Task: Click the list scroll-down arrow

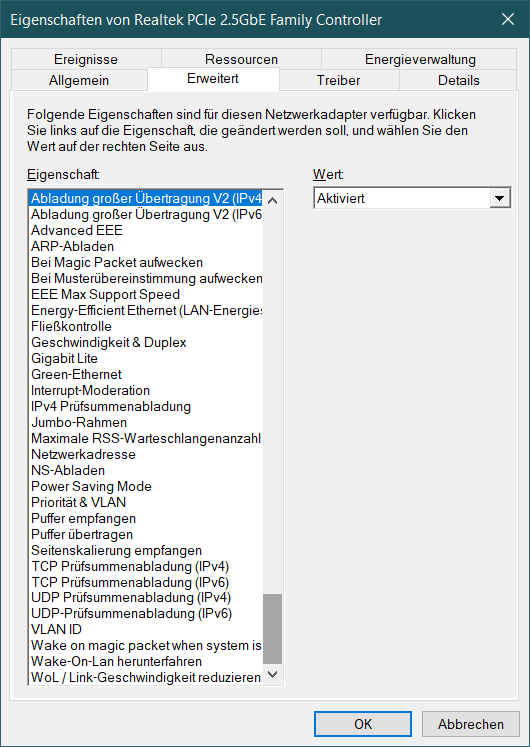Action: coord(273,674)
